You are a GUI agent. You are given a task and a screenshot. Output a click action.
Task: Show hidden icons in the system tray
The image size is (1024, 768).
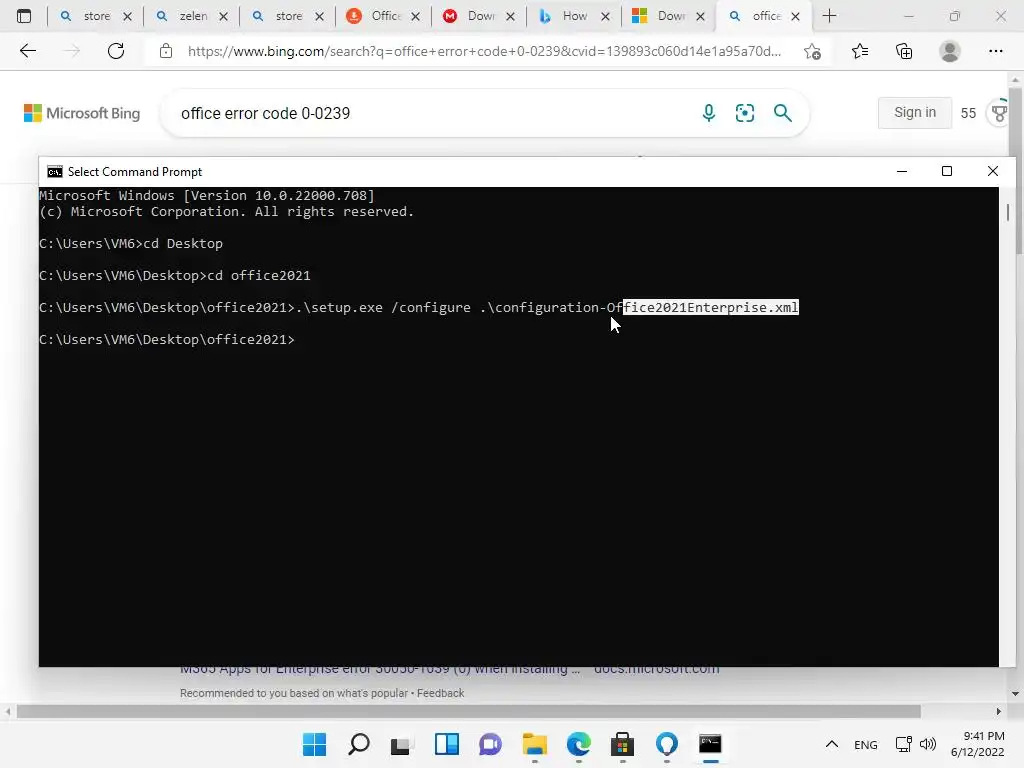(831, 744)
